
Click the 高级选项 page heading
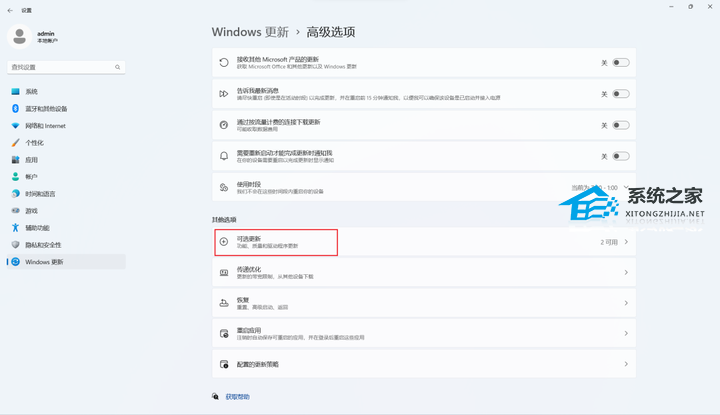click(331, 32)
